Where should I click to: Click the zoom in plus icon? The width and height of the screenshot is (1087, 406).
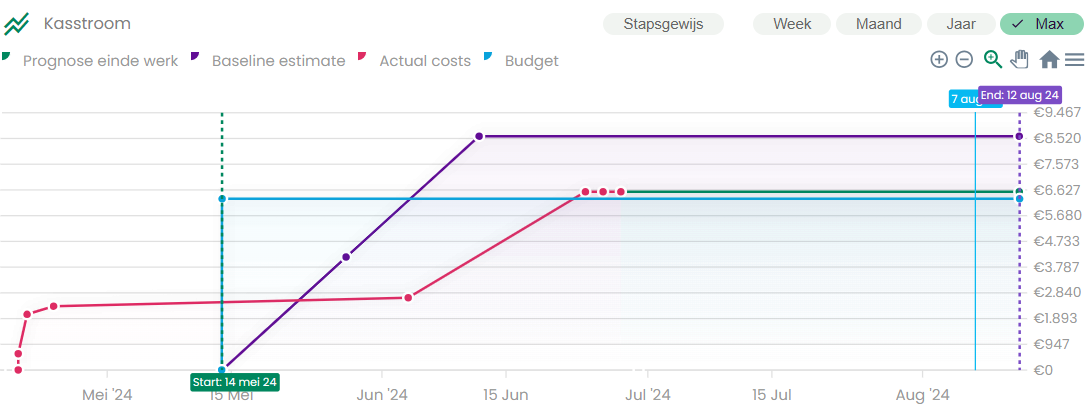[938, 60]
